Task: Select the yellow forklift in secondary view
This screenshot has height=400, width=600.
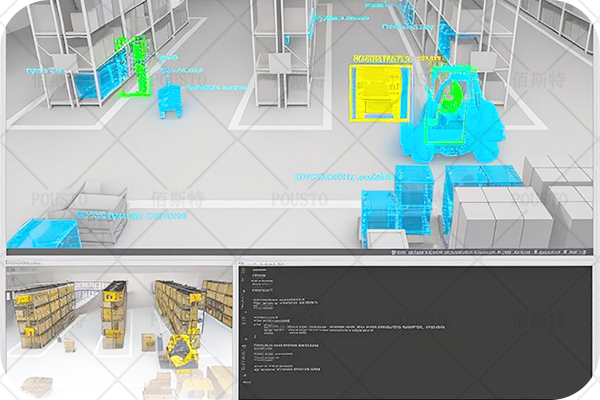Action: coord(181,350)
